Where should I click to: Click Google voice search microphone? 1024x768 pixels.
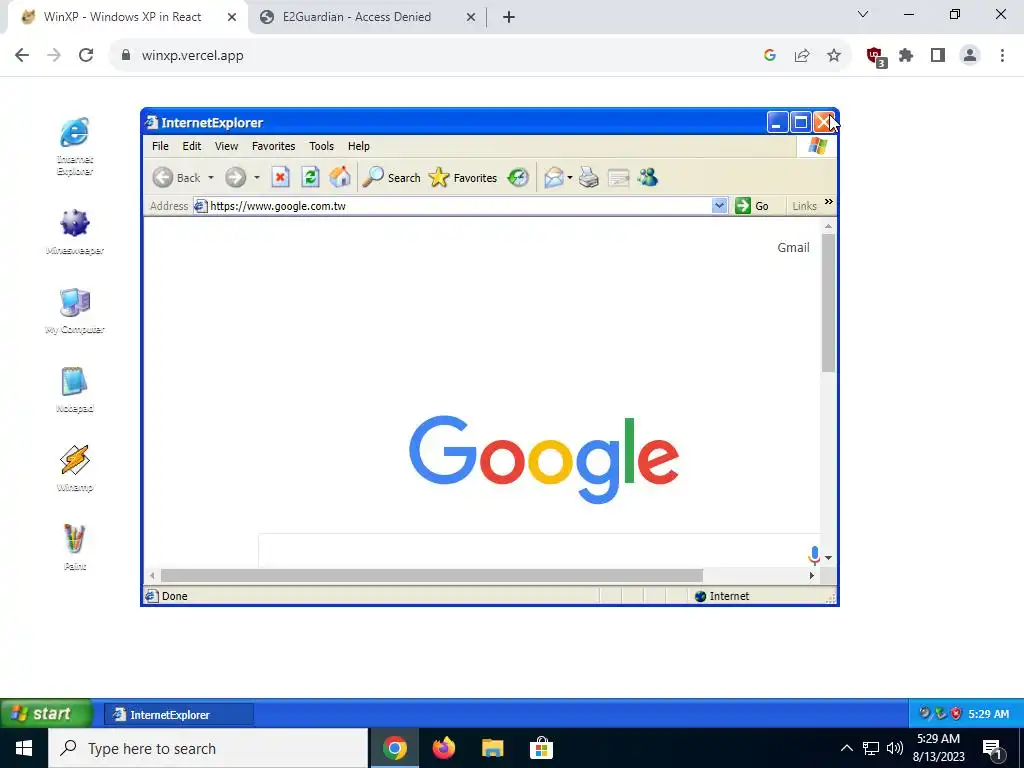[x=814, y=555]
